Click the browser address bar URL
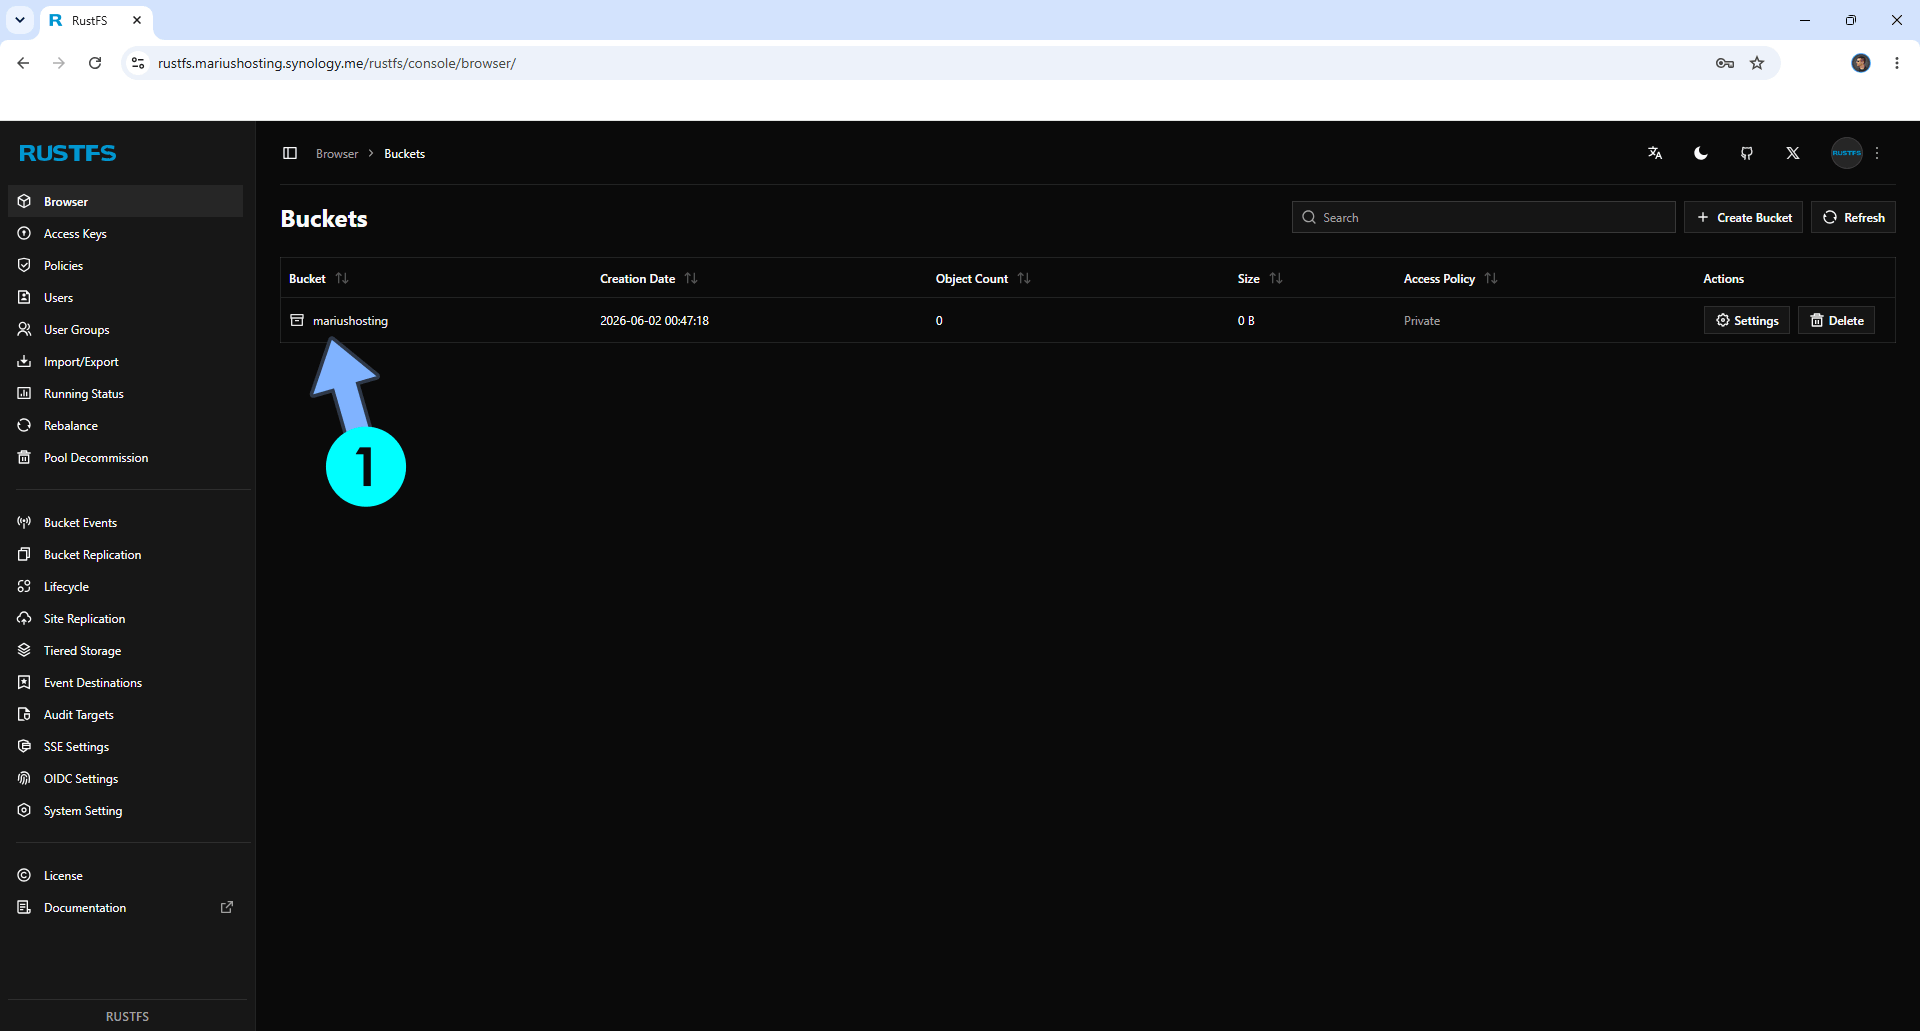The height and width of the screenshot is (1031, 1920). click(x=337, y=63)
